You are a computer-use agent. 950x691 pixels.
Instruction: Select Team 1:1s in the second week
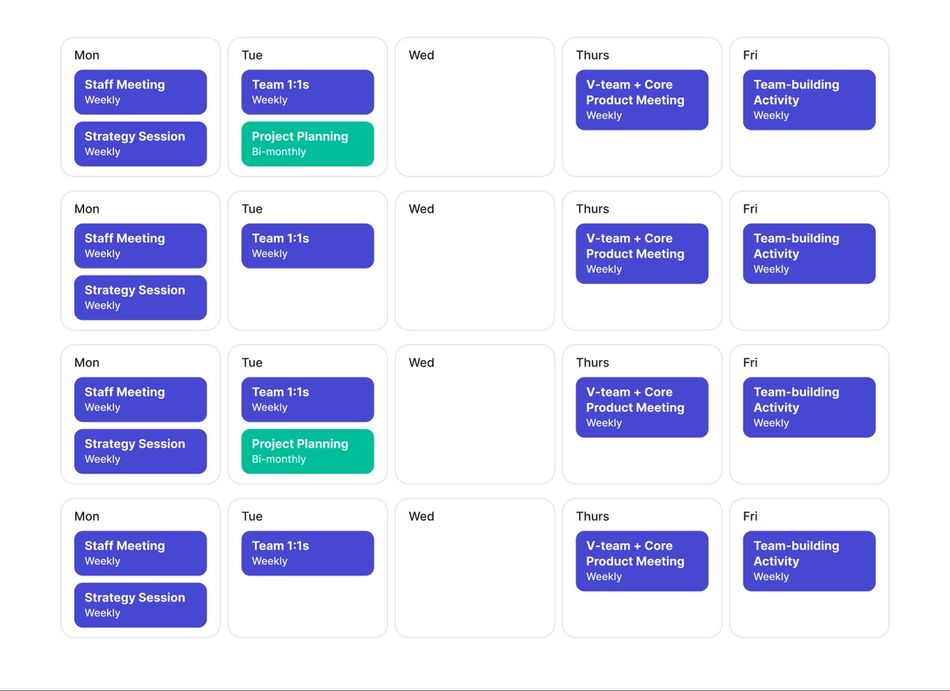coord(307,246)
